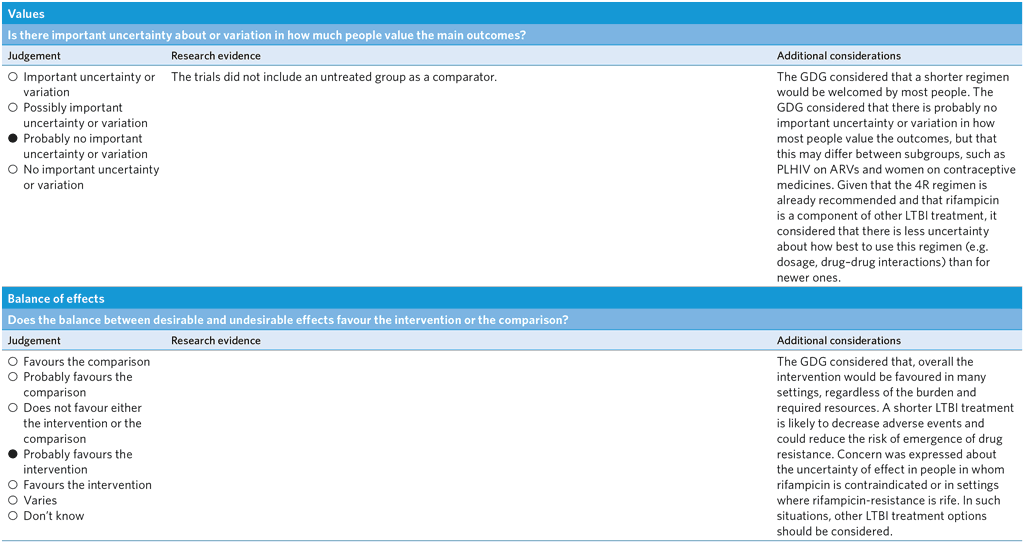Click the 'trials did not include untreated group' text
The image size is (1024, 543).
(333, 77)
